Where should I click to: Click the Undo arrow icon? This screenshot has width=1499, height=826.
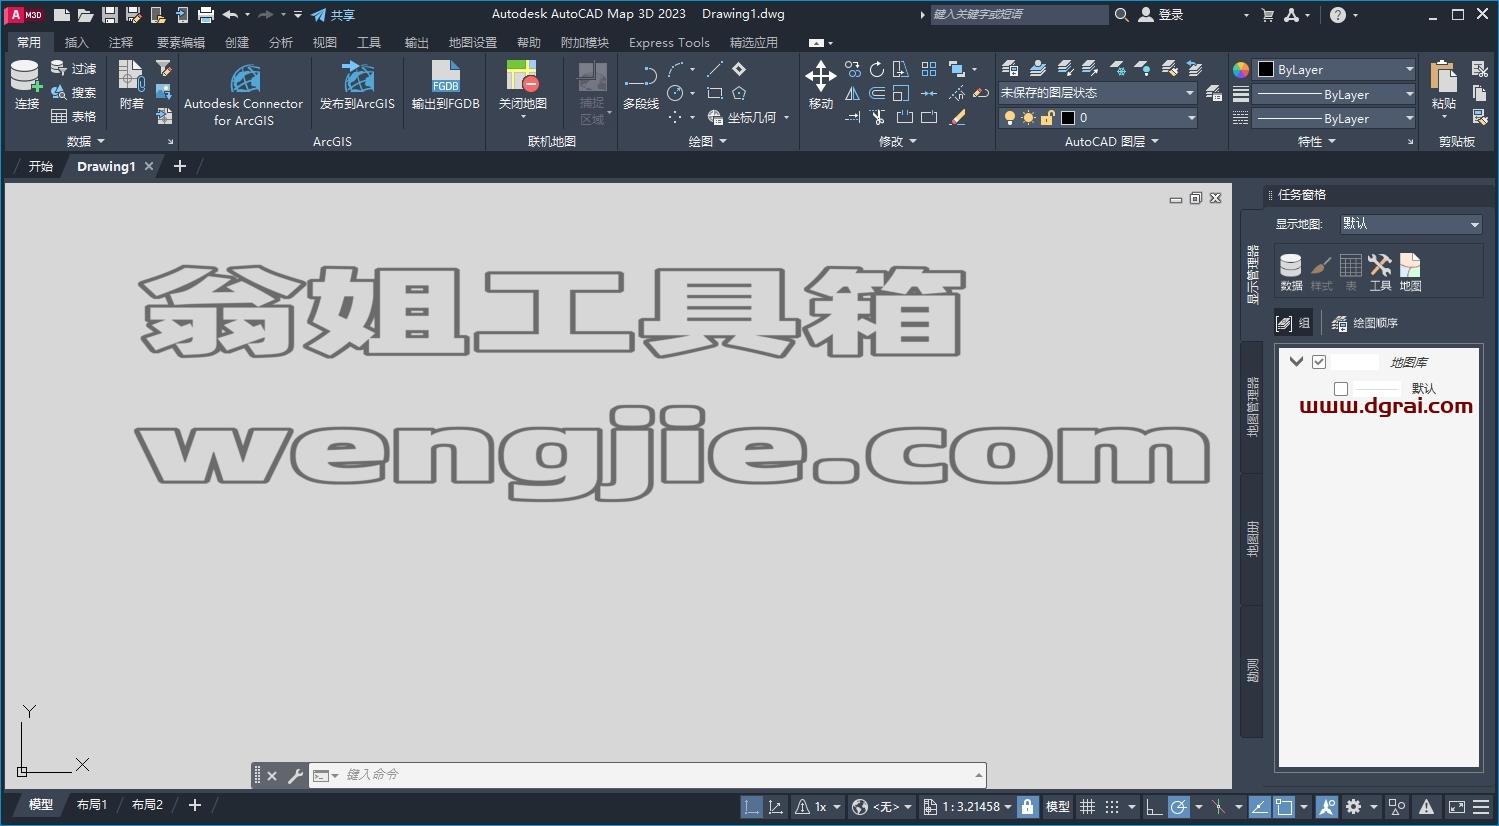pos(230,15)
